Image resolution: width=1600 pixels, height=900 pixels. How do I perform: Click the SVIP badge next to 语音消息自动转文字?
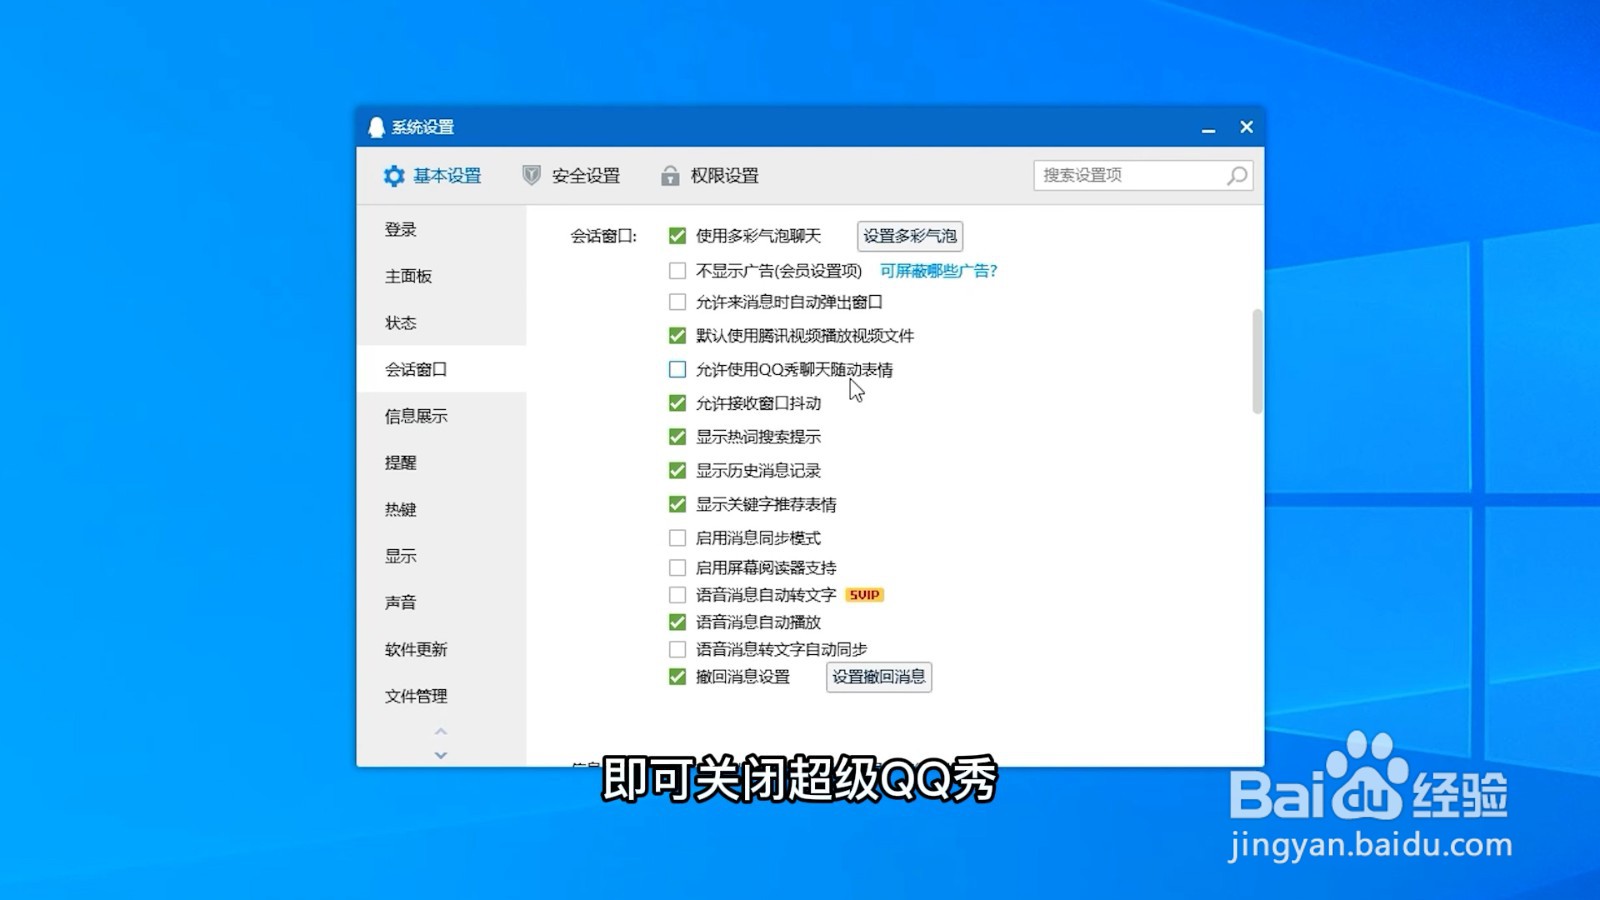pos(864,595)
